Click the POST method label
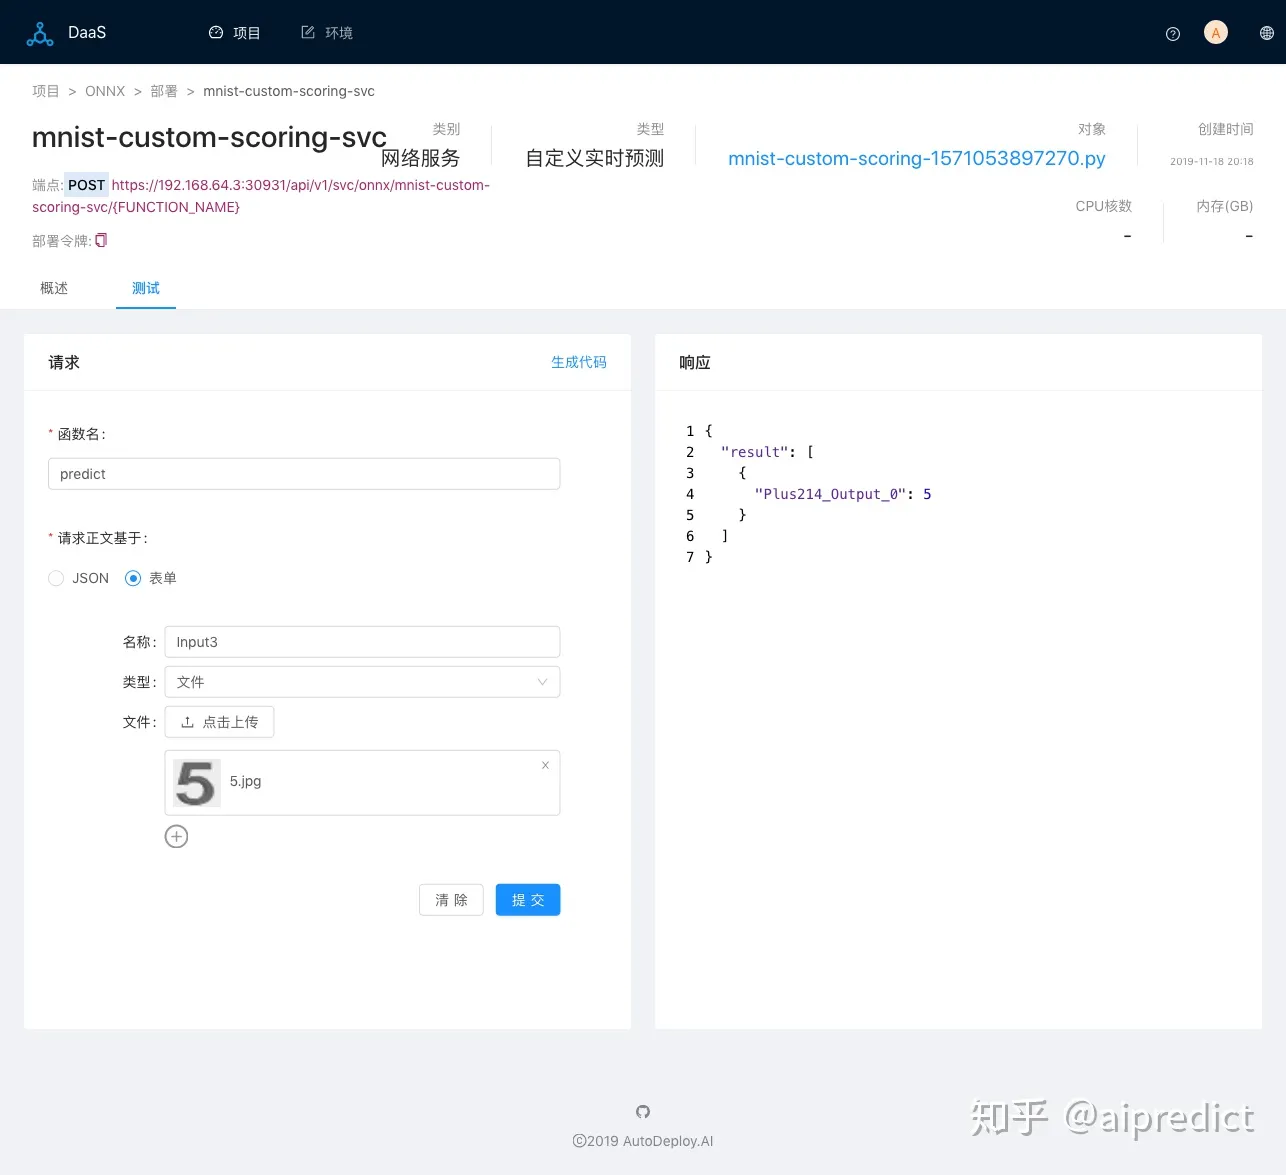This screenshot has height=1175, width=1286. click(86, 185)
